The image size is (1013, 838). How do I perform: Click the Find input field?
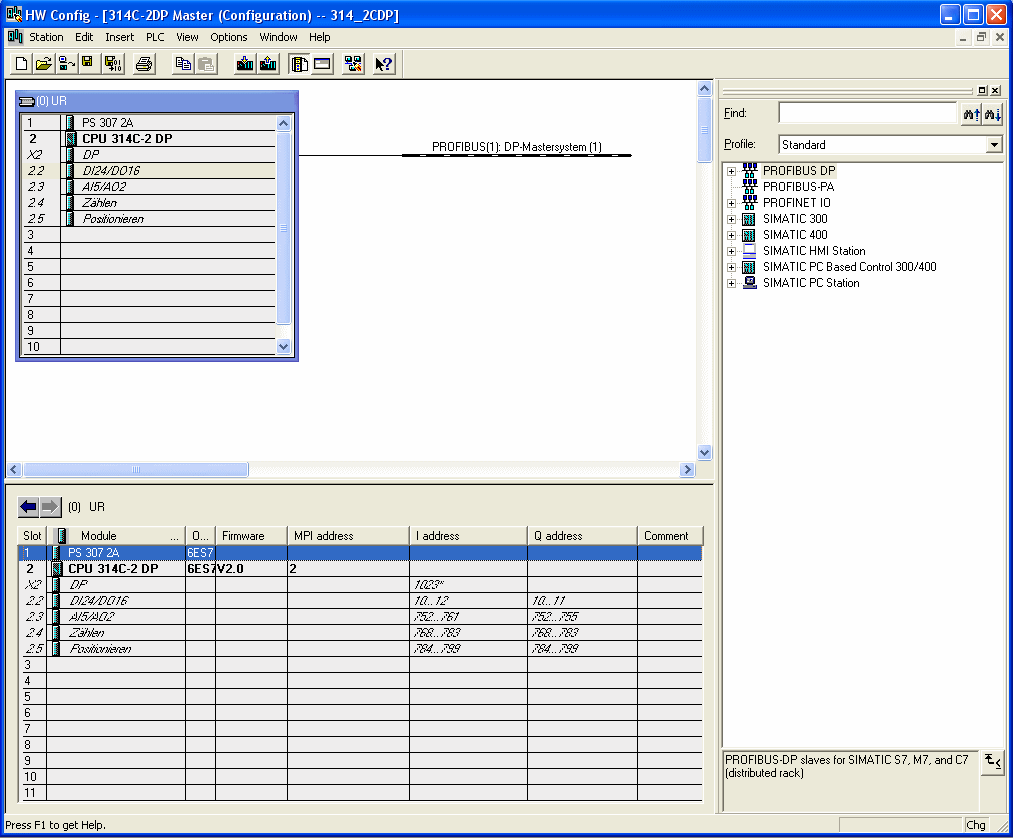[867, 114]
